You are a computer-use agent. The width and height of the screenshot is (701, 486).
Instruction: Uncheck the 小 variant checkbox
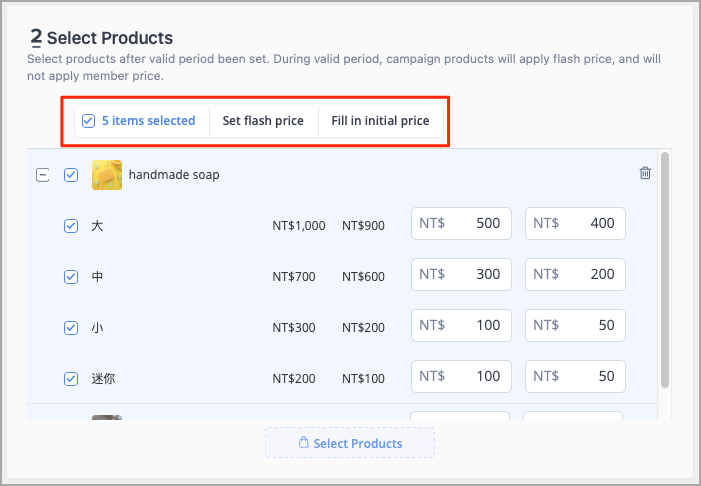(71, 328)
